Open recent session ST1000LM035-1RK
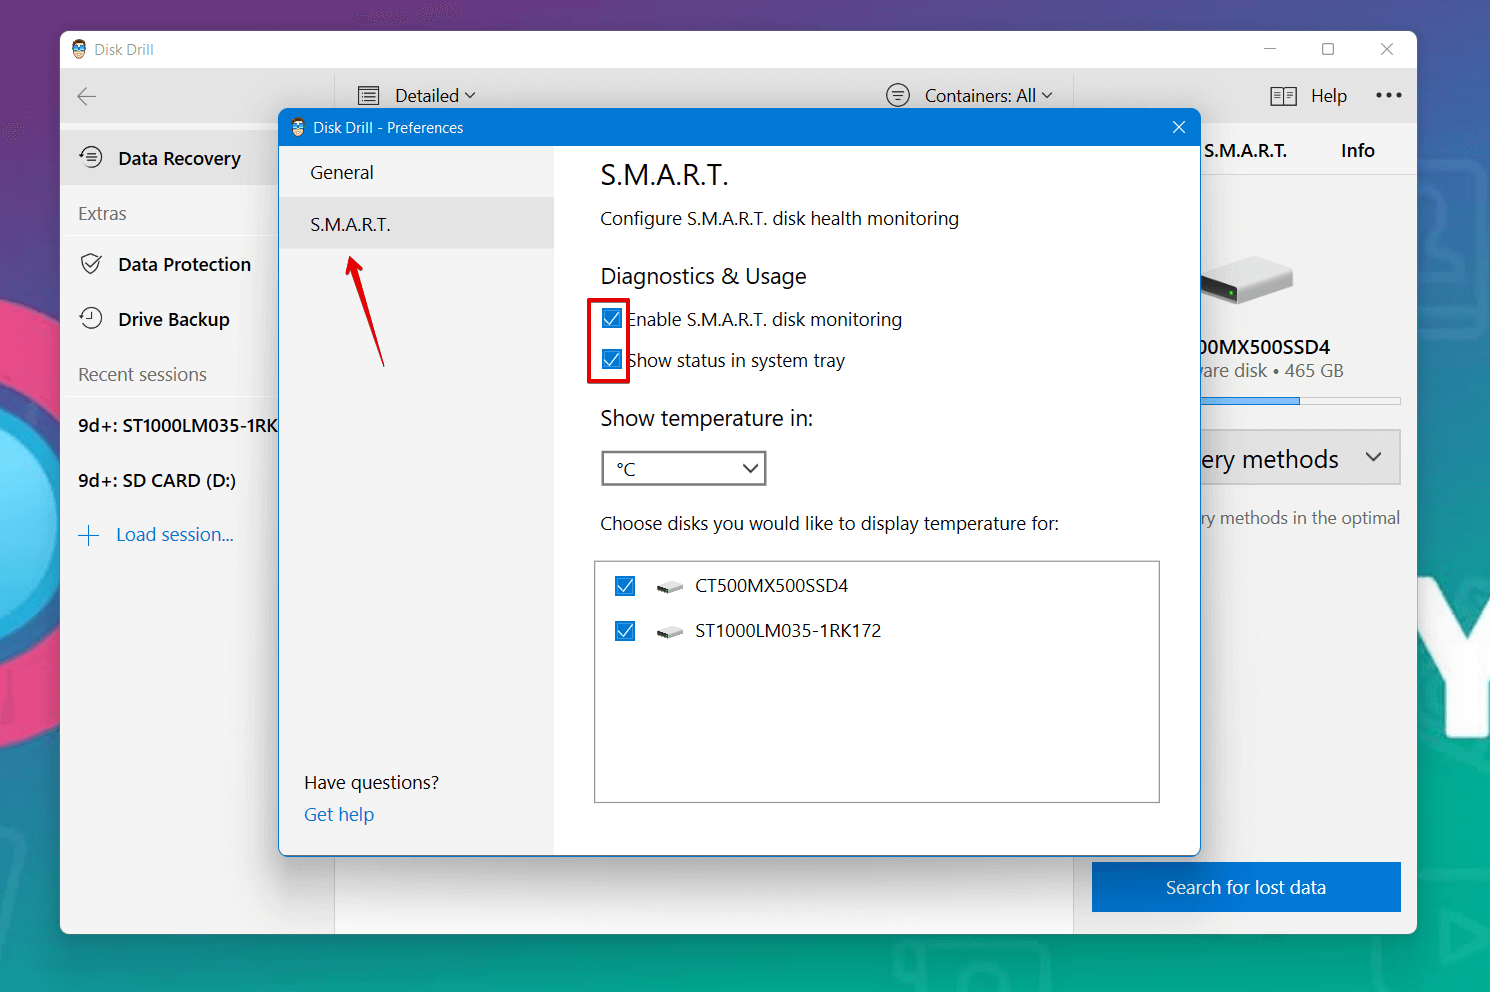Image resolution: width=1490 pixels, height=992 pixels. (178, 425)
